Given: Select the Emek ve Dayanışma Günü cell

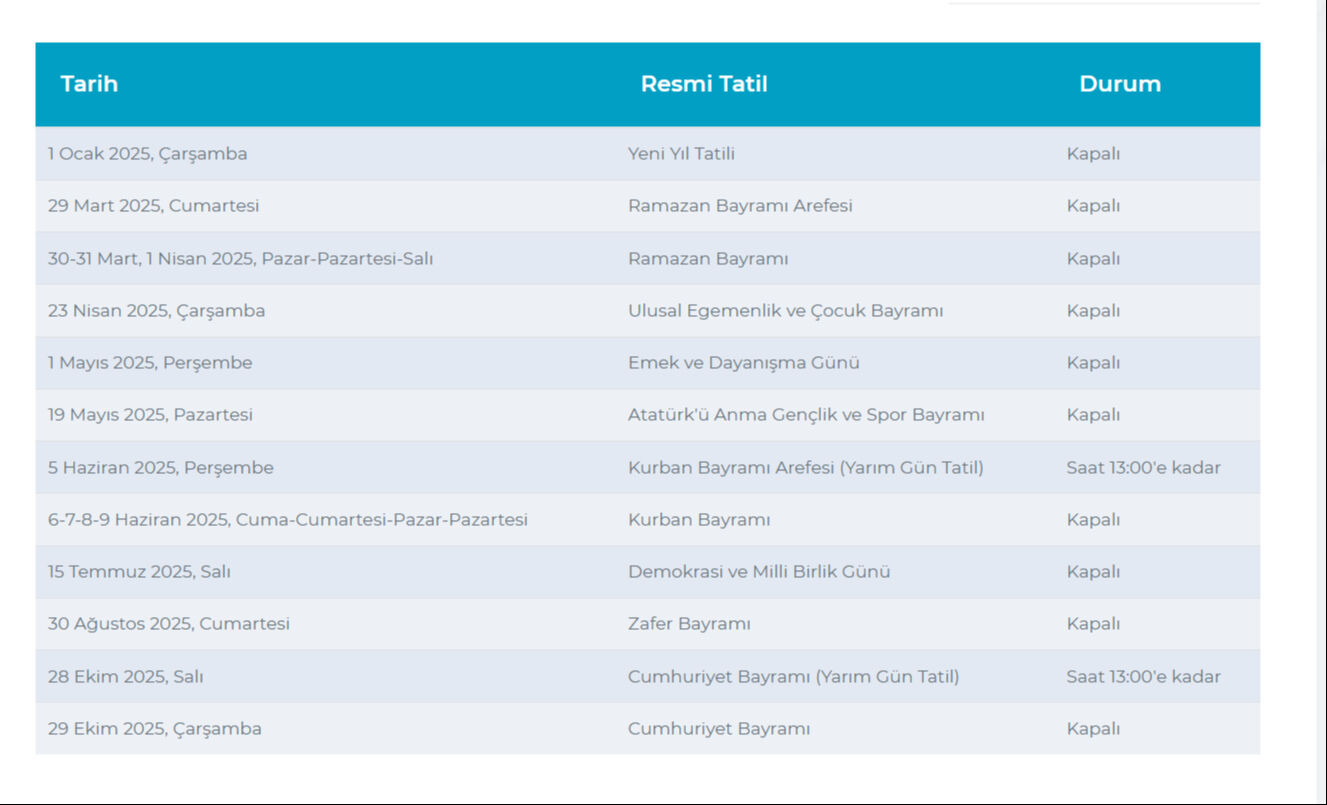Looking at the screenshot, I should (x=743, y=363).
